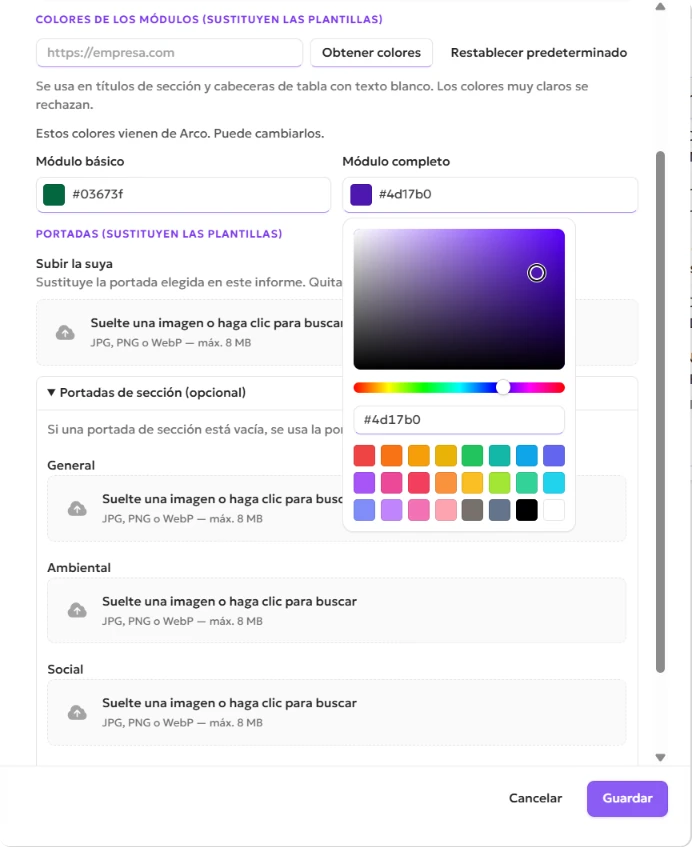Viewport: 692px width, 847px height.
Task: Click the Social image drop zone text
Action: [230, 703]
